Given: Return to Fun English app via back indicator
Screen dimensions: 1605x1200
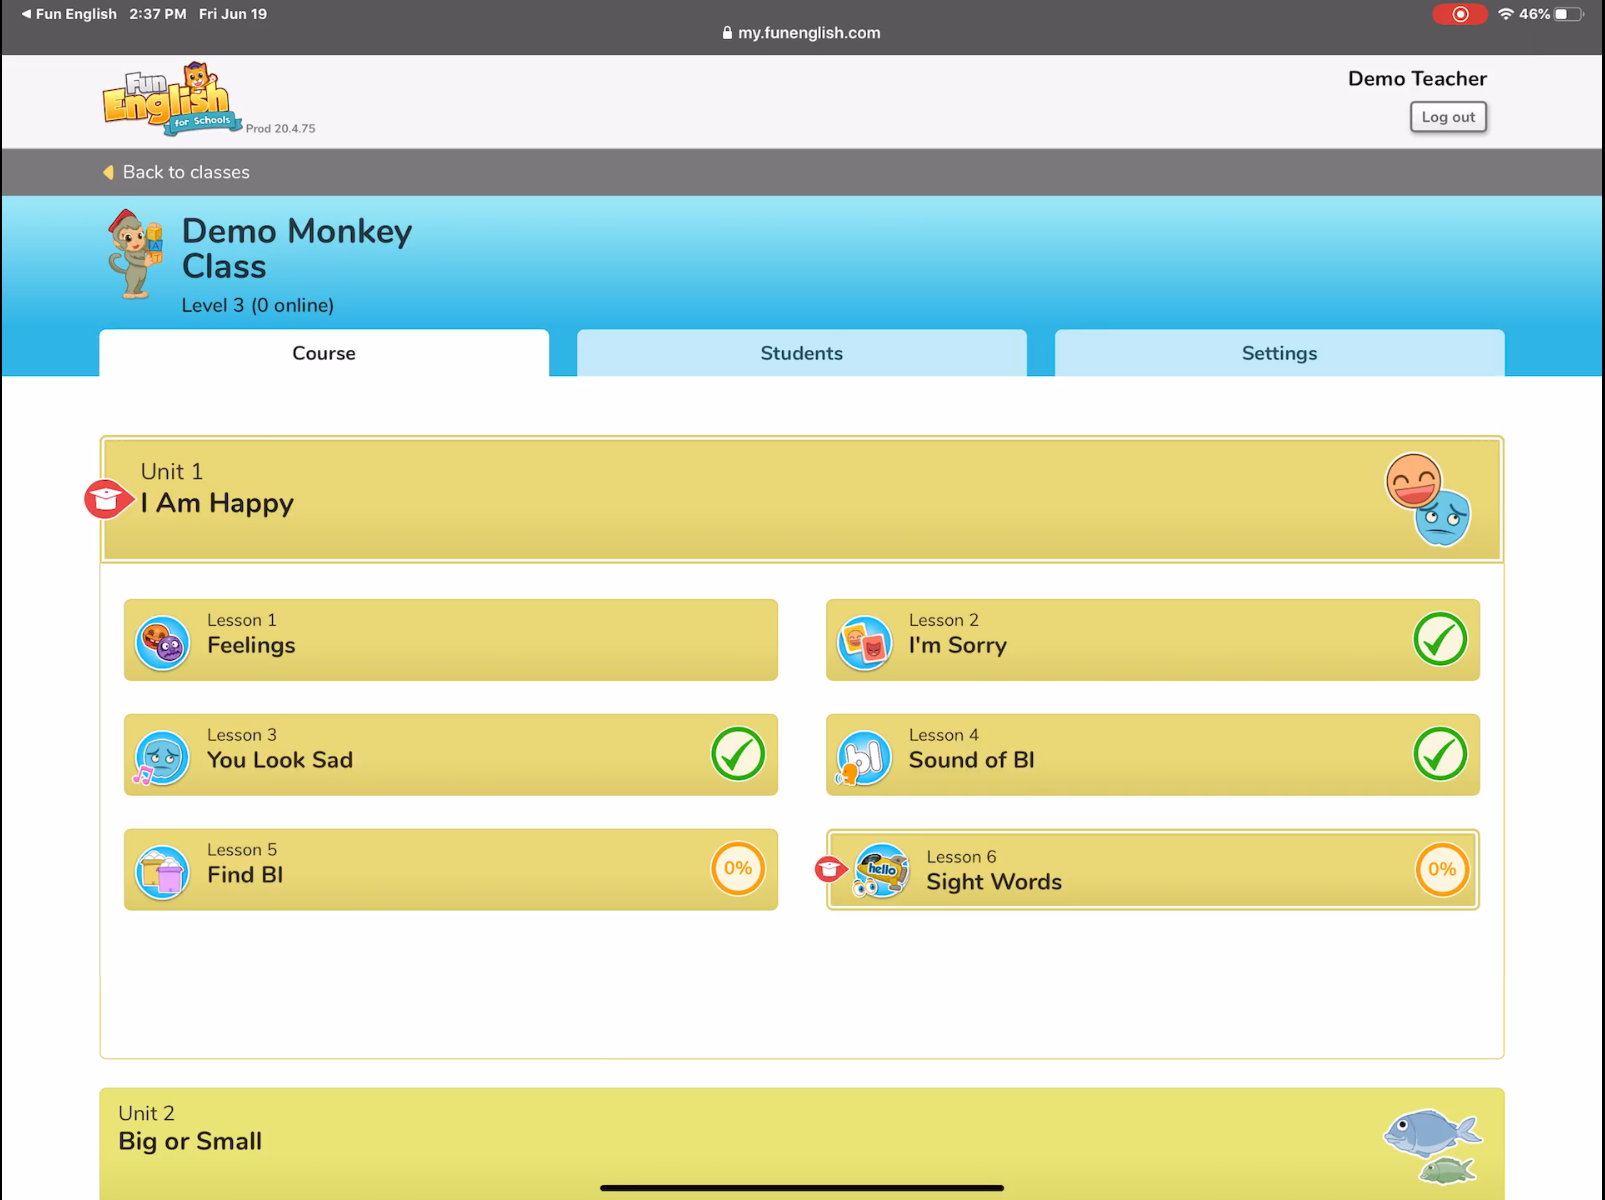Looking at the screenshot, I should (68, 14).
